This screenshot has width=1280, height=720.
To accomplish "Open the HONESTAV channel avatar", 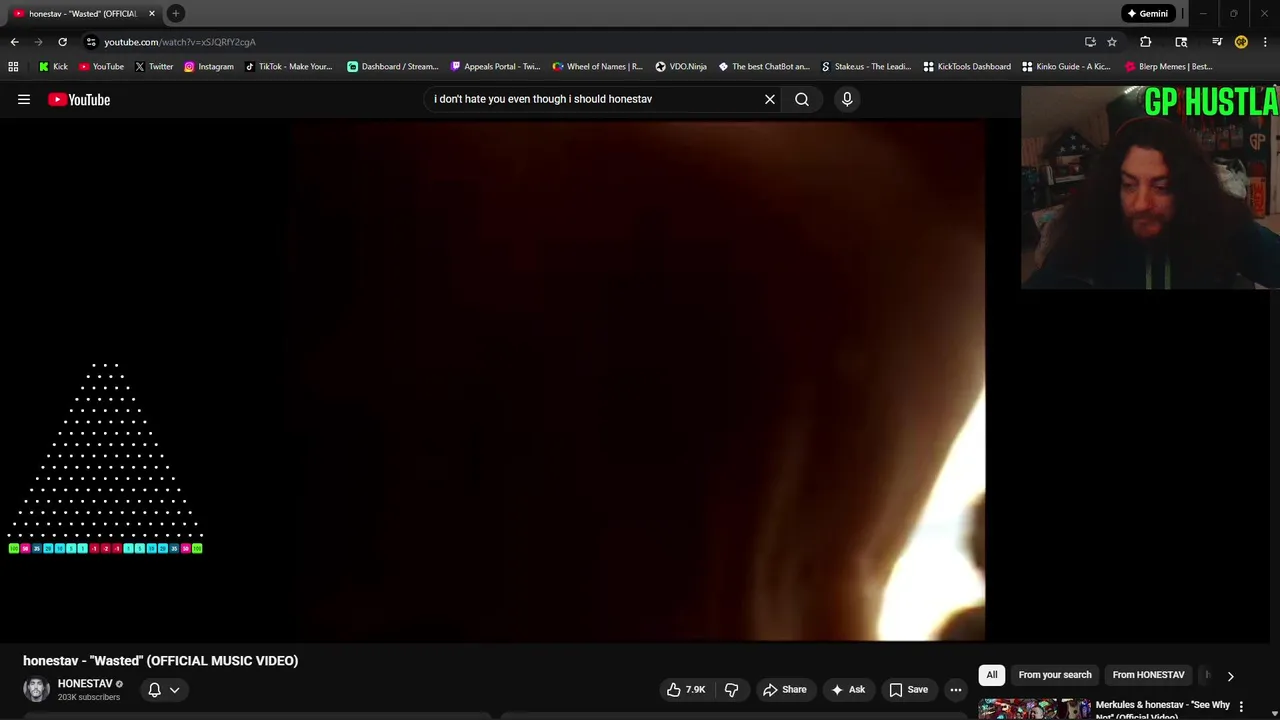I will (x=37, y=690).
